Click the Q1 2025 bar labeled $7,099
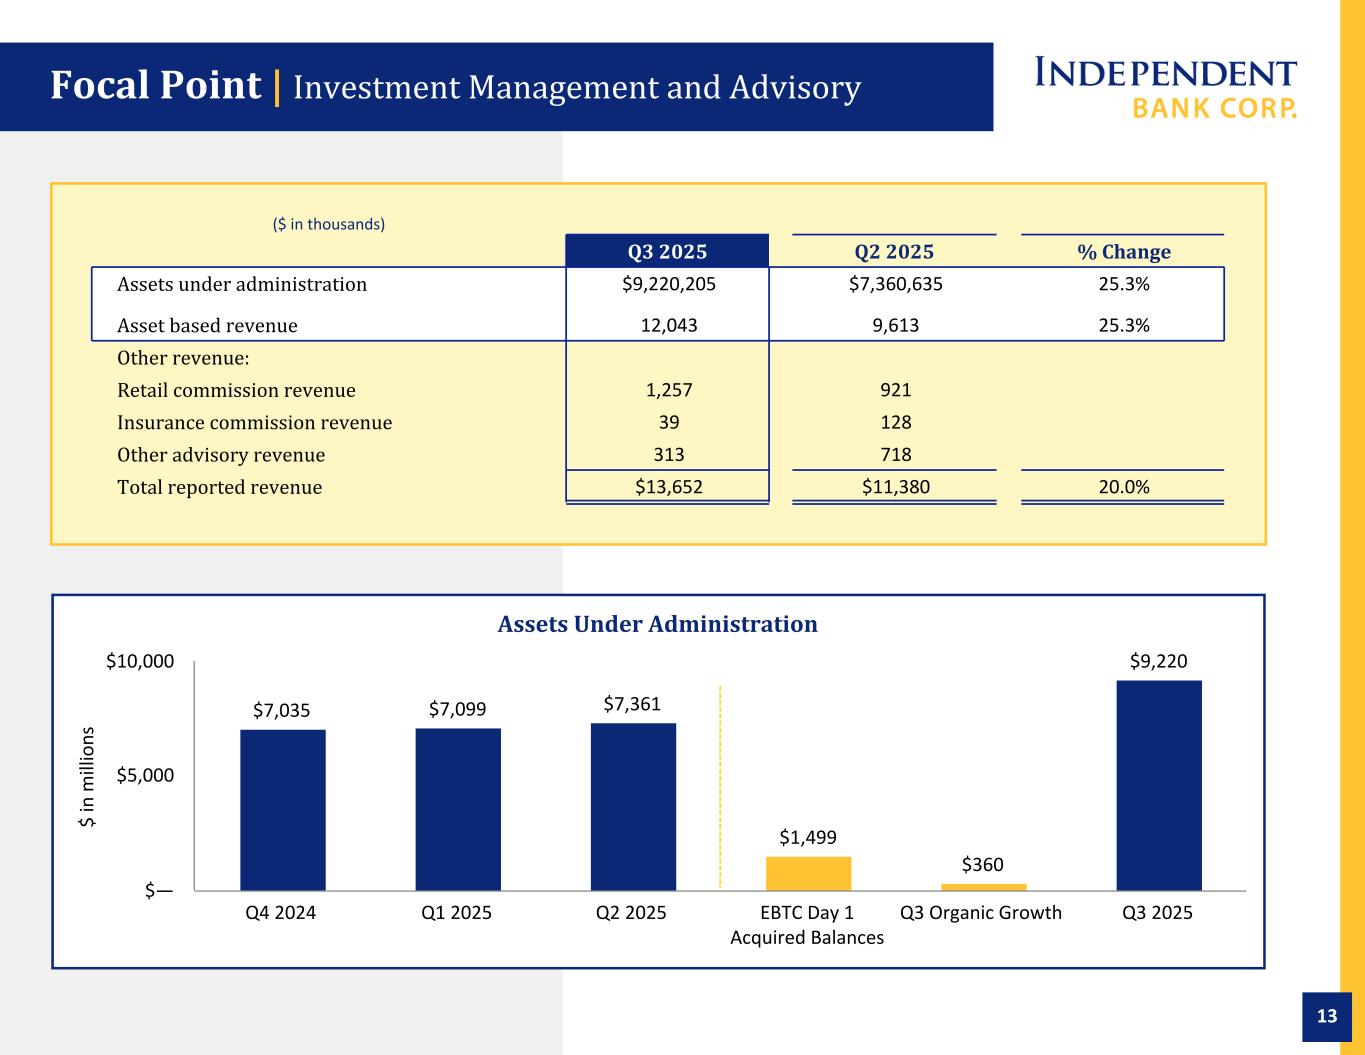 [x=458, y=808]
